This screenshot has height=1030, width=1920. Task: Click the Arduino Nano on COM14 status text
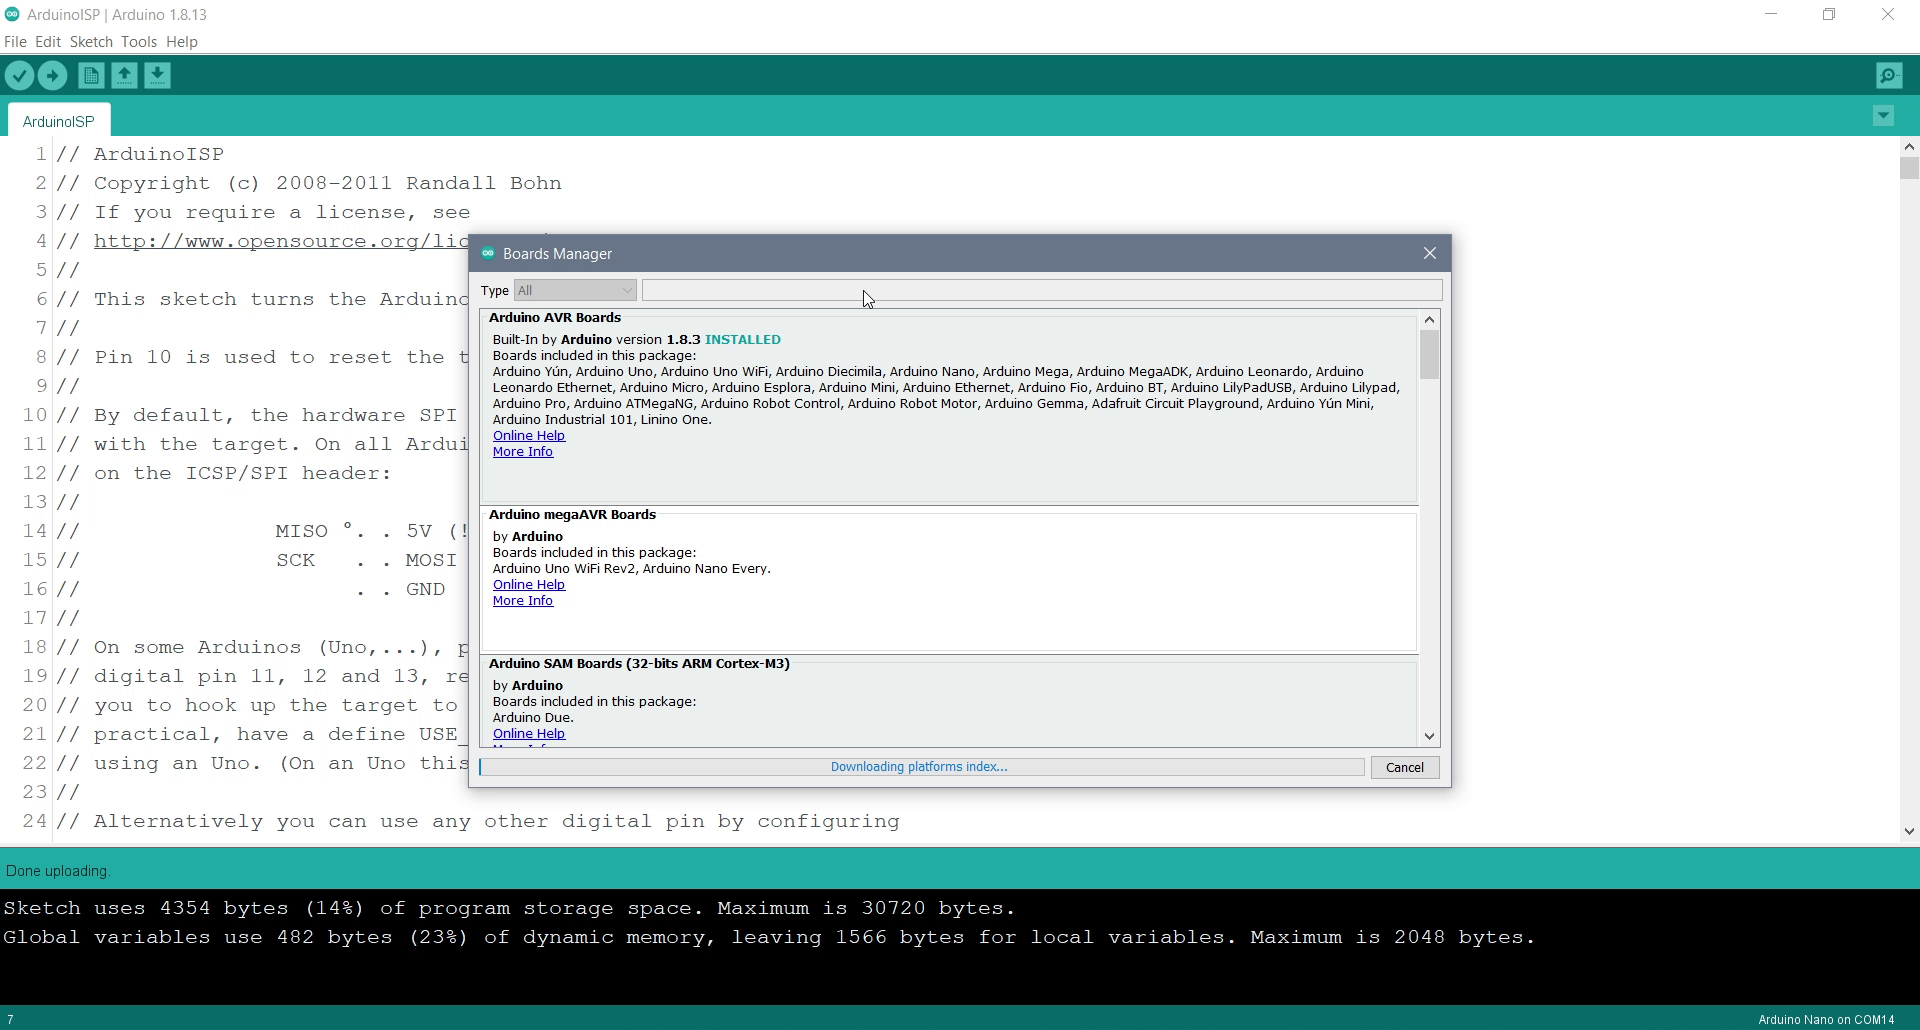coord(1826,1020)
